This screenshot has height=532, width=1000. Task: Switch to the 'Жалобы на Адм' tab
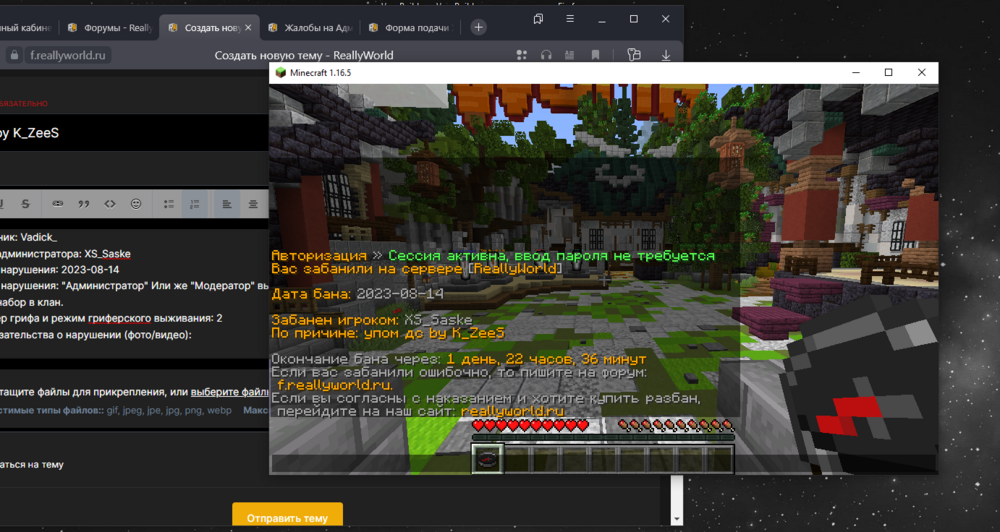[311, 27]
